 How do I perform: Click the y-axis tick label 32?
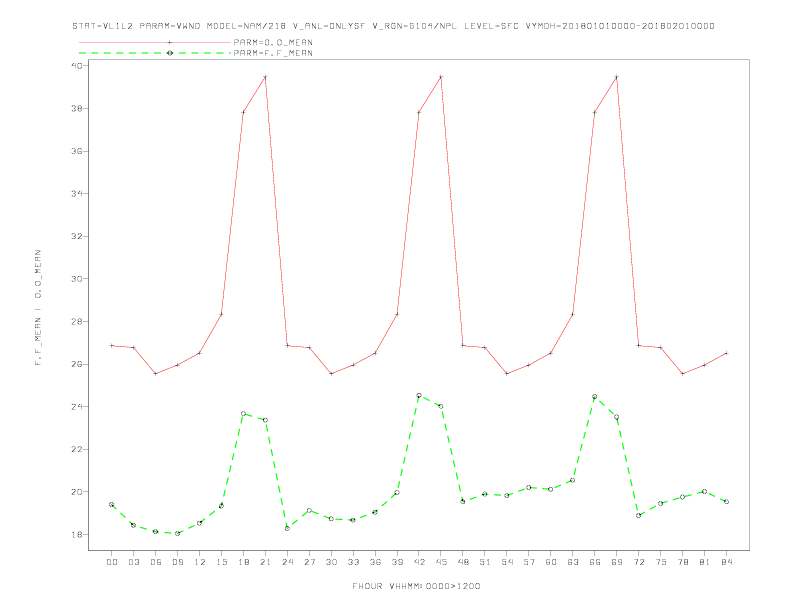coord(78,236)
